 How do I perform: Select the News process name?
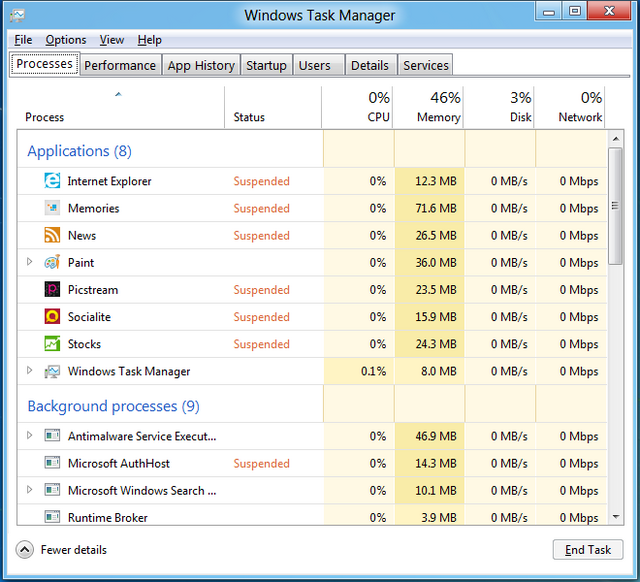click(x=82, y=235)
